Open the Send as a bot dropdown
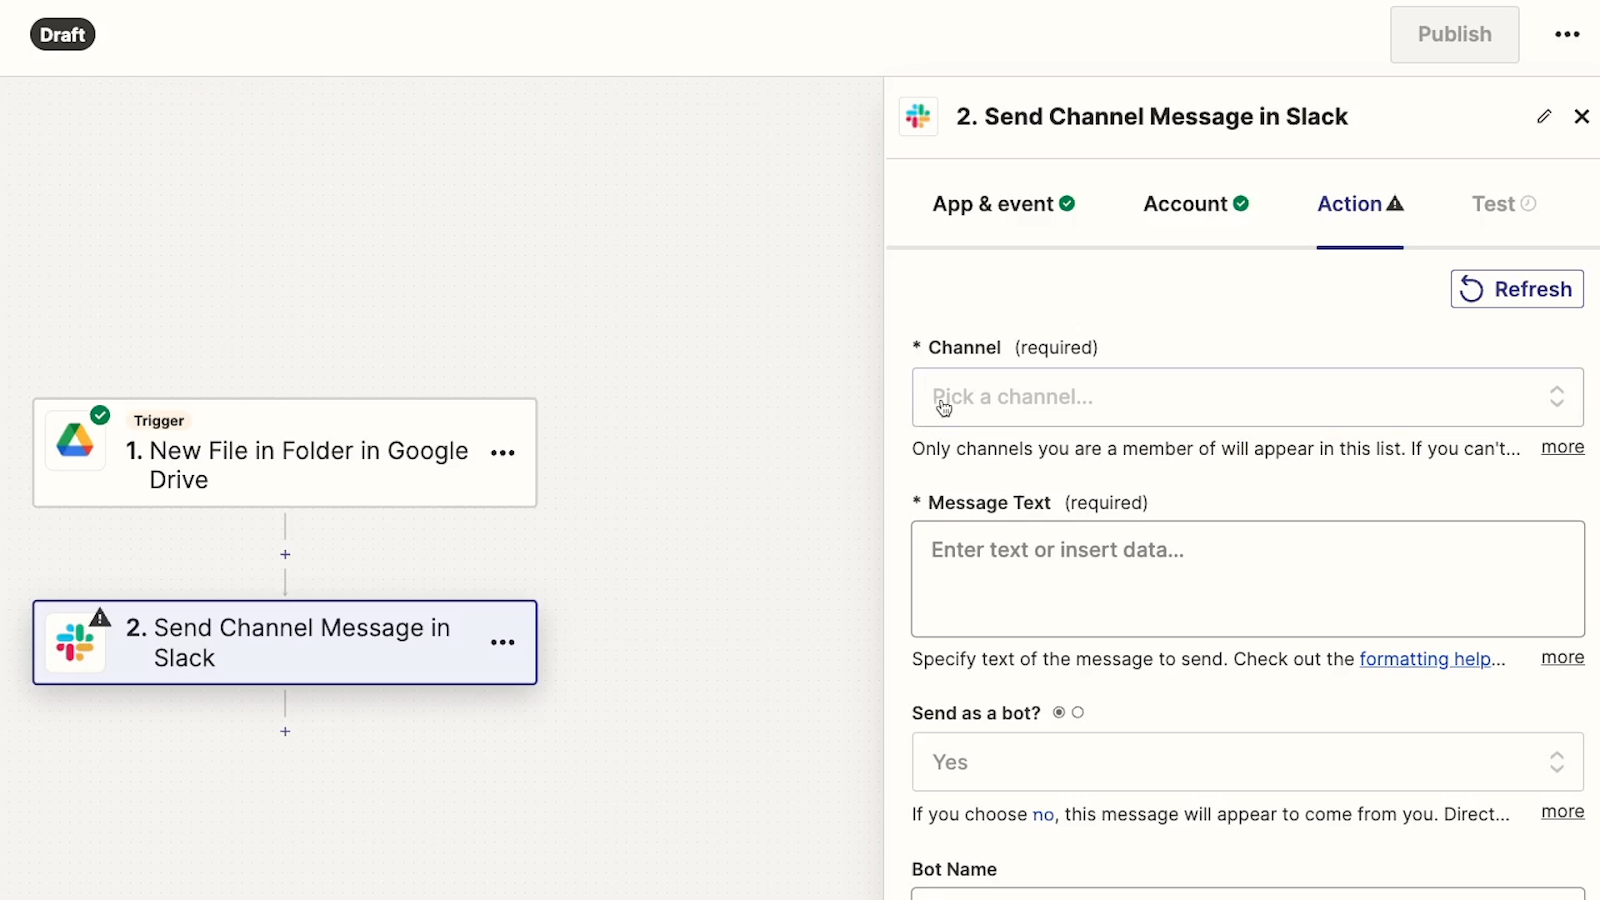Viewport: 1600px width, 900px height. [x=1247, y=762]
